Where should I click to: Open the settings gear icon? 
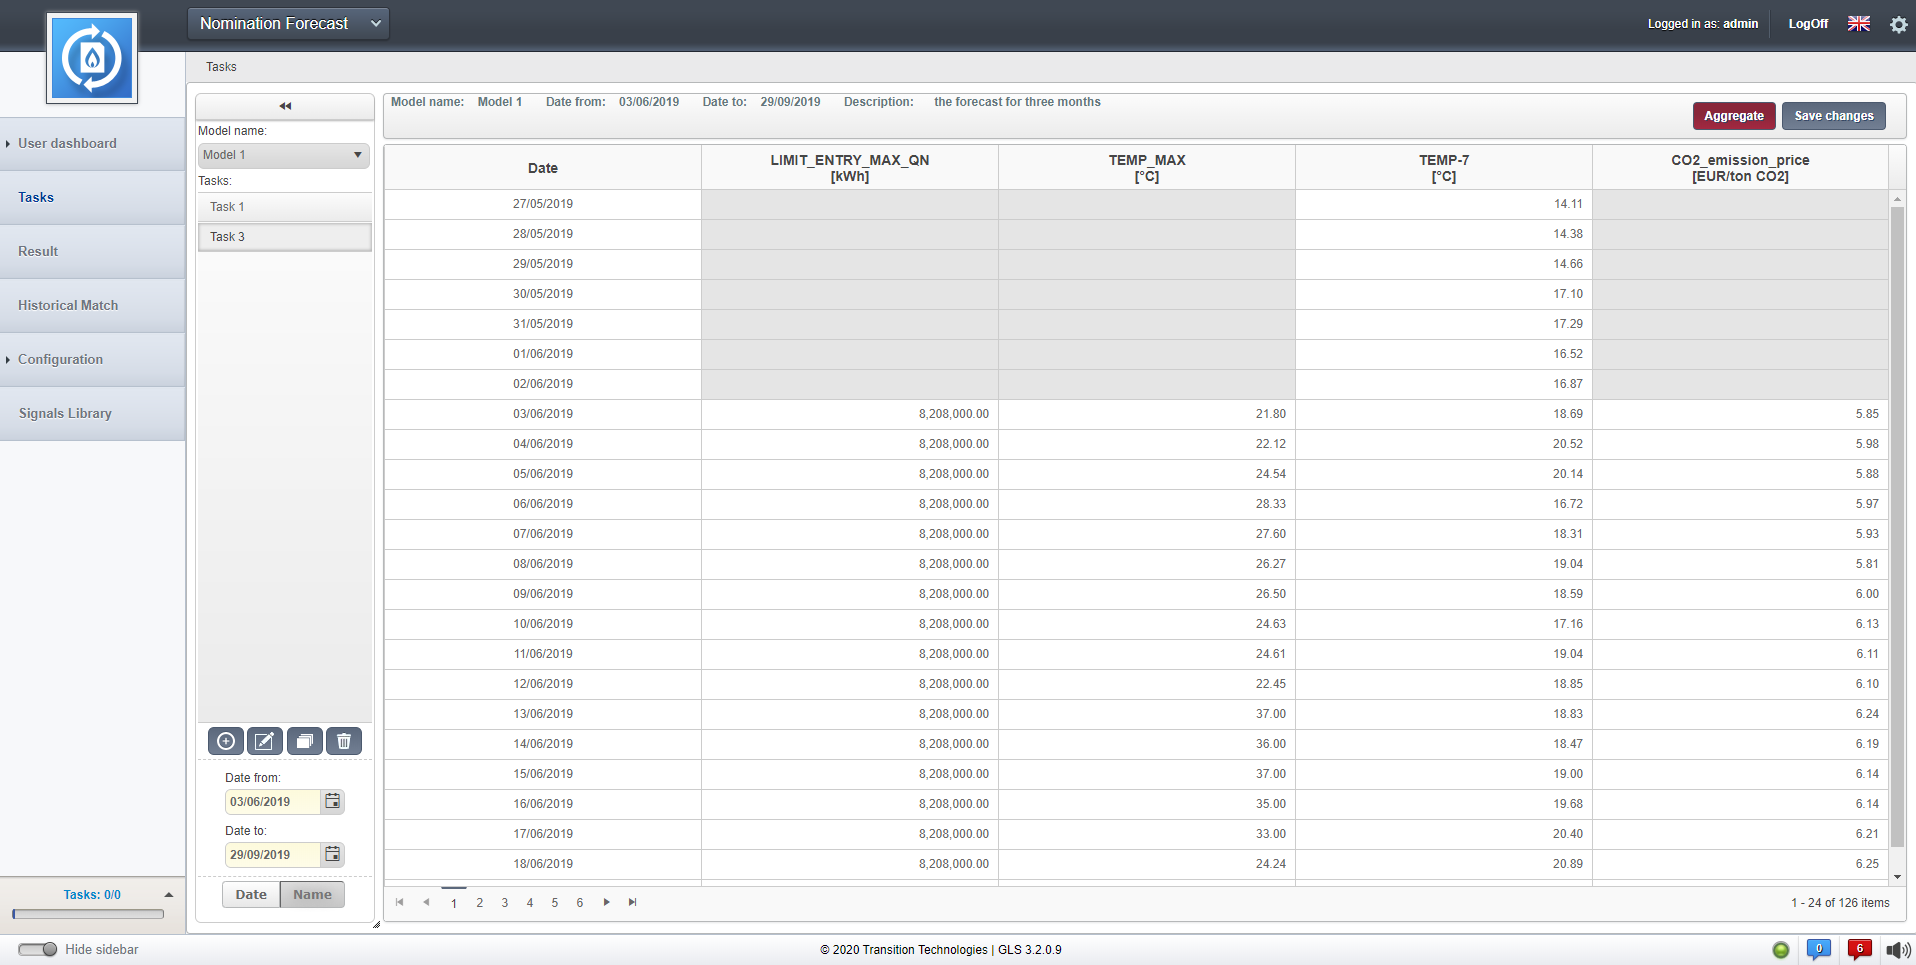(1898, 24)
